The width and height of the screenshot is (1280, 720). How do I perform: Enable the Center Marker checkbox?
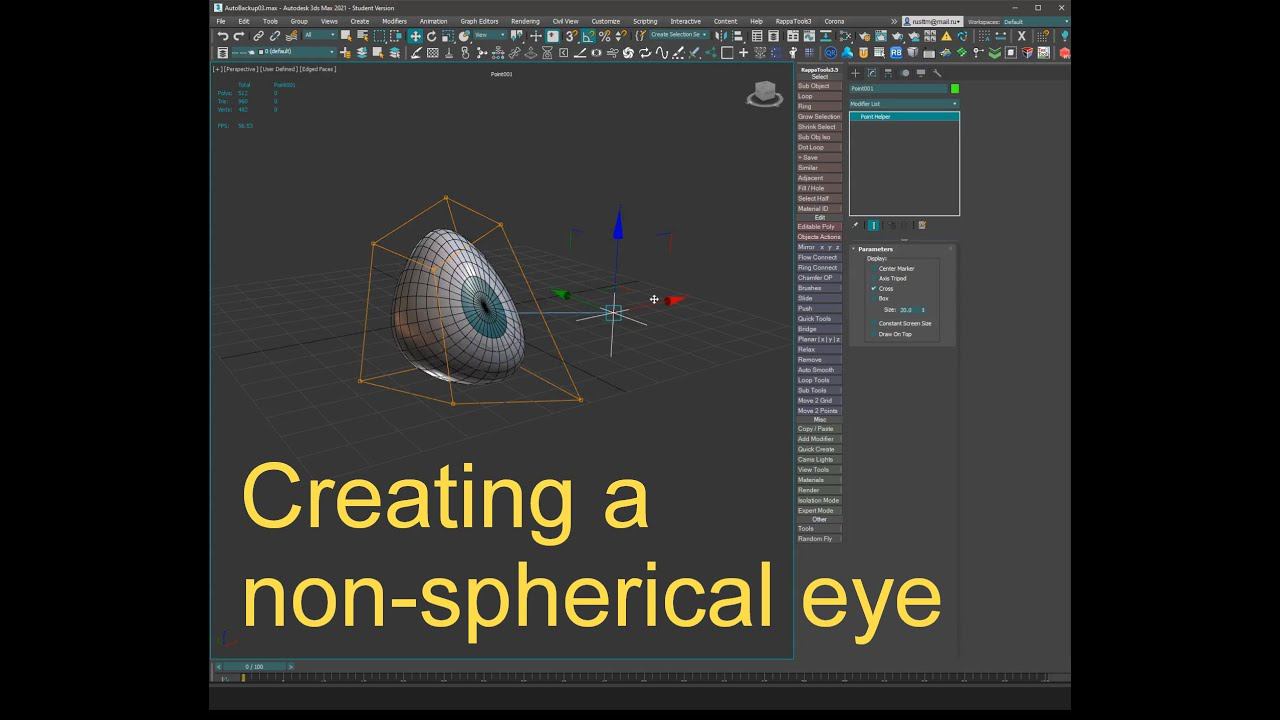click(874, 268)
